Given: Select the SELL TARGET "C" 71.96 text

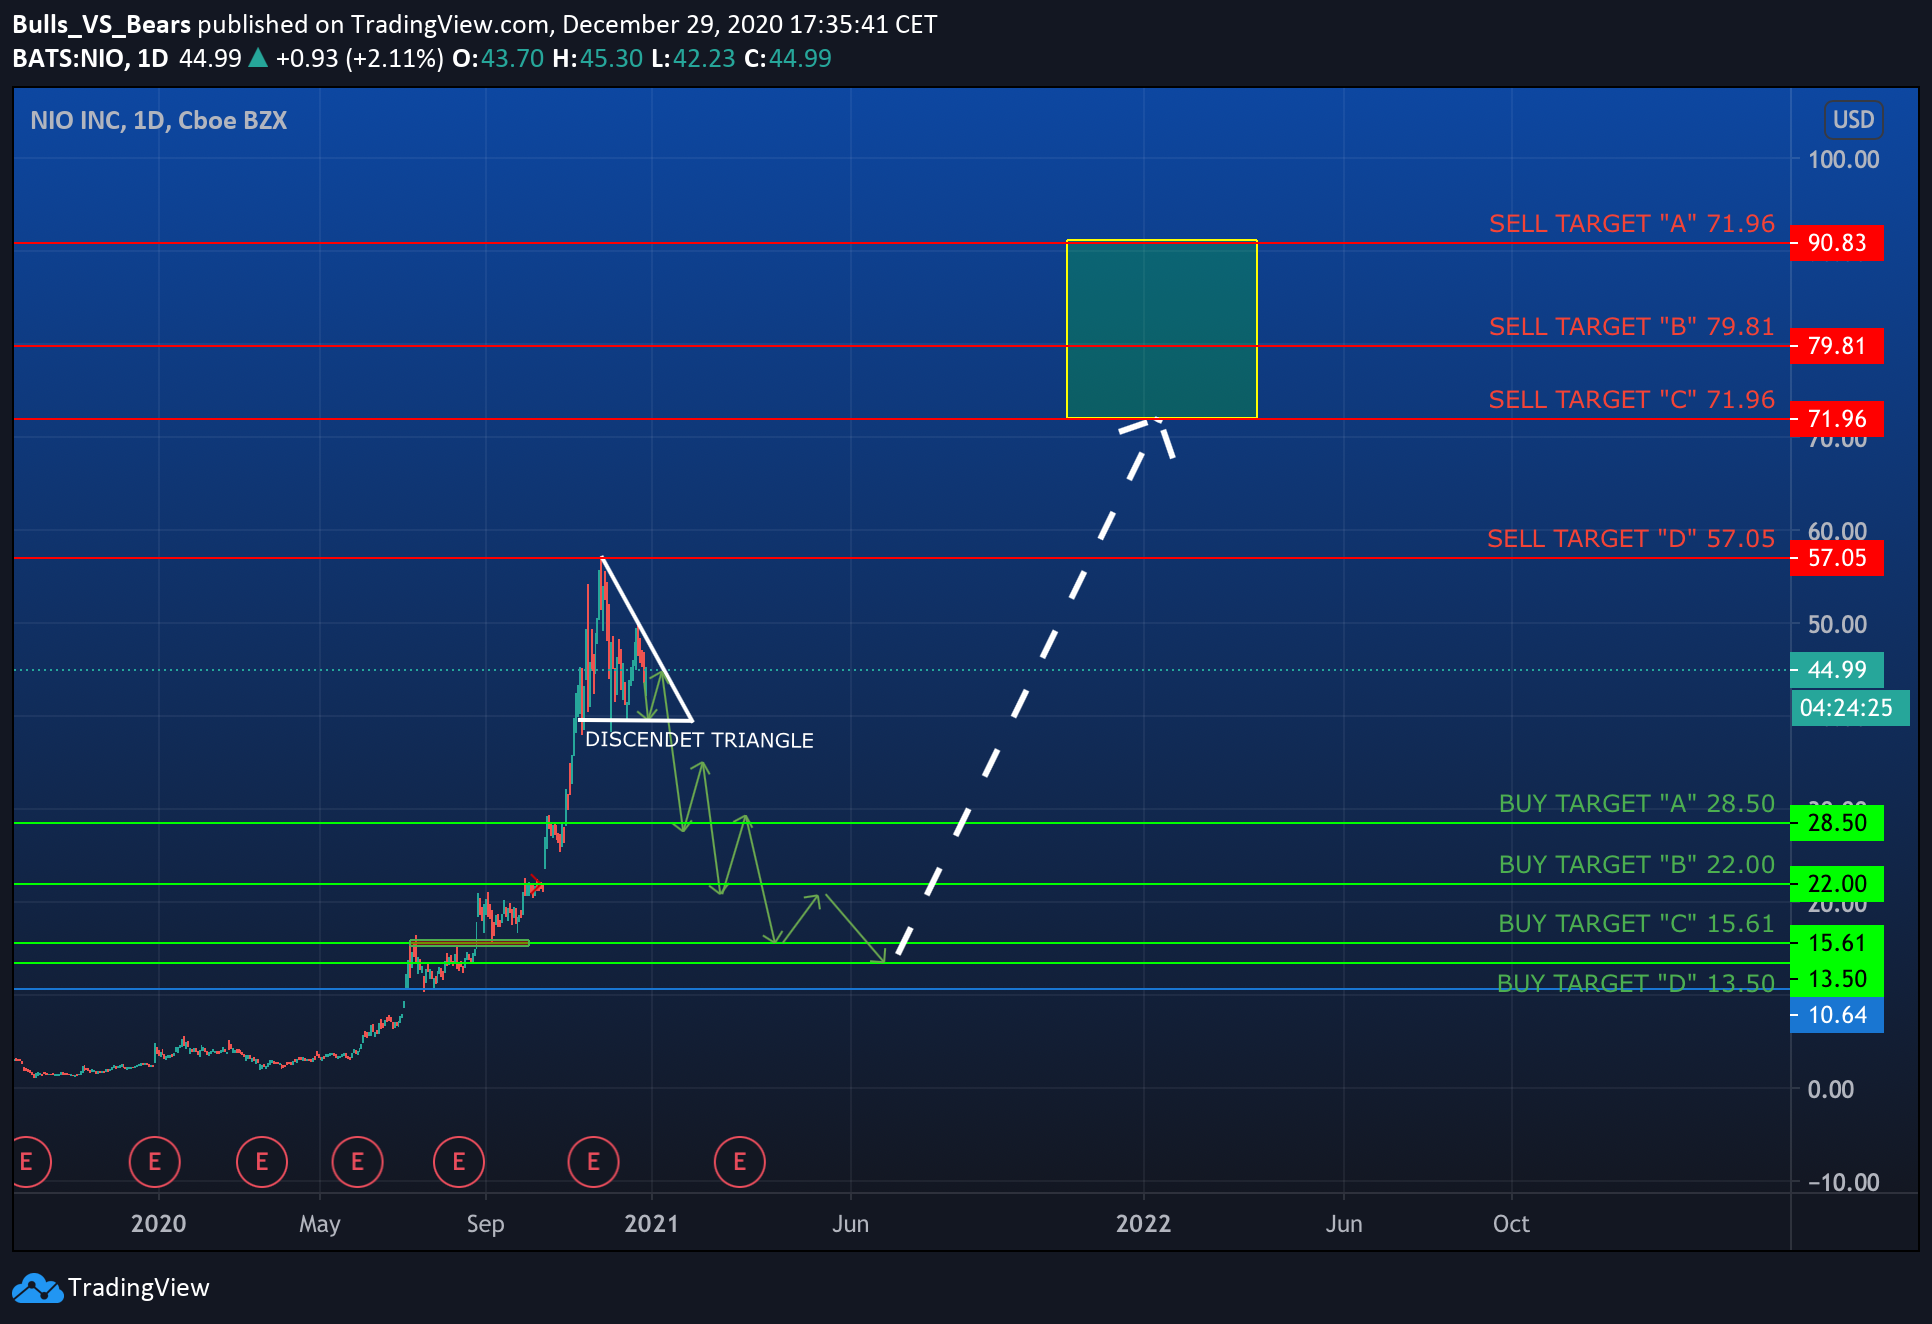Looking at the screenshot, I should tap(1632, 400).
